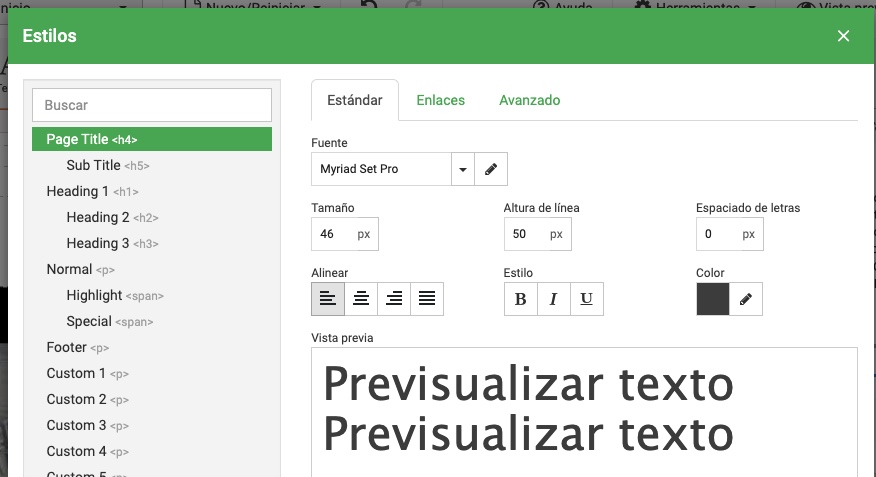Close the Estilos dialog

[843, 36]
